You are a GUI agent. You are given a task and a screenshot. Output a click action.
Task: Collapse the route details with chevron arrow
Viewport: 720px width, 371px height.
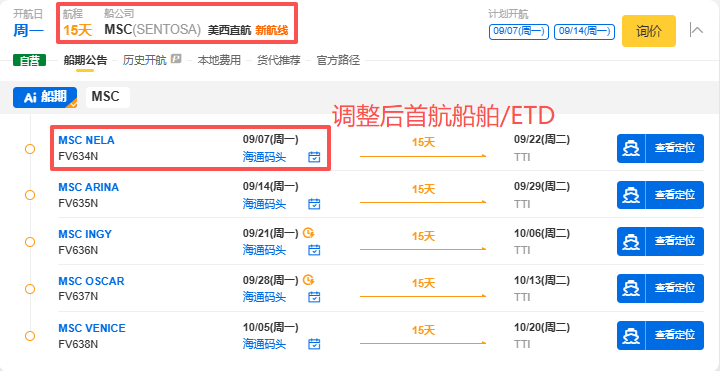(697, 31)
